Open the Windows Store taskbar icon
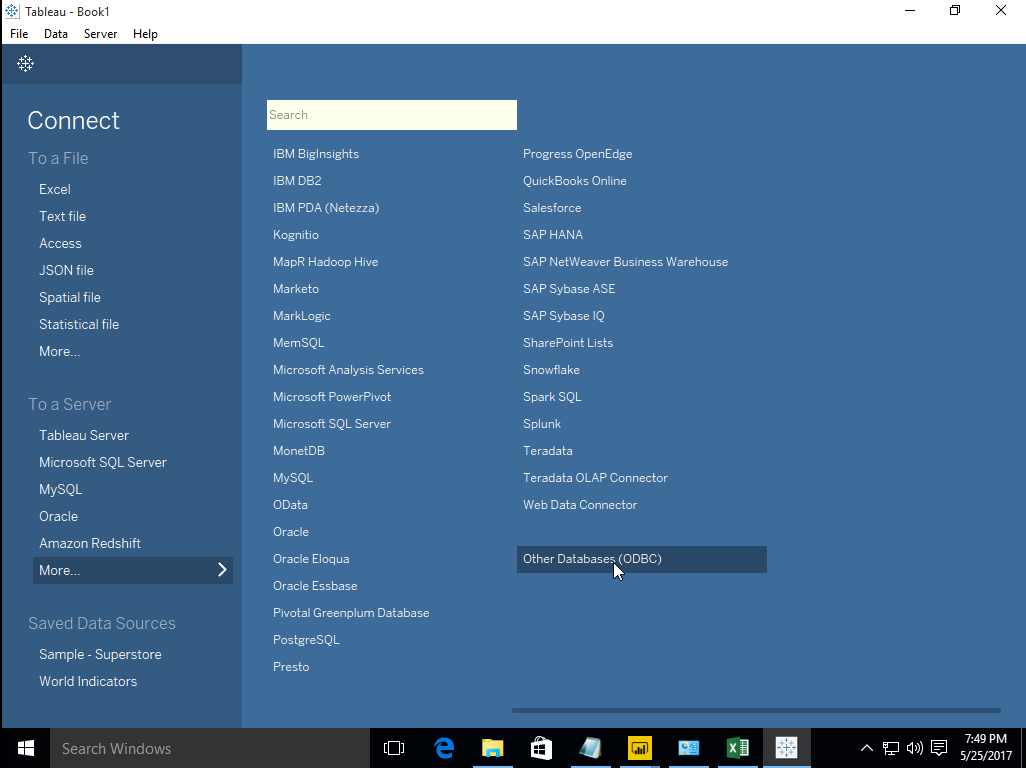This screenshot has height=768, width=1026. pos(541,748)
